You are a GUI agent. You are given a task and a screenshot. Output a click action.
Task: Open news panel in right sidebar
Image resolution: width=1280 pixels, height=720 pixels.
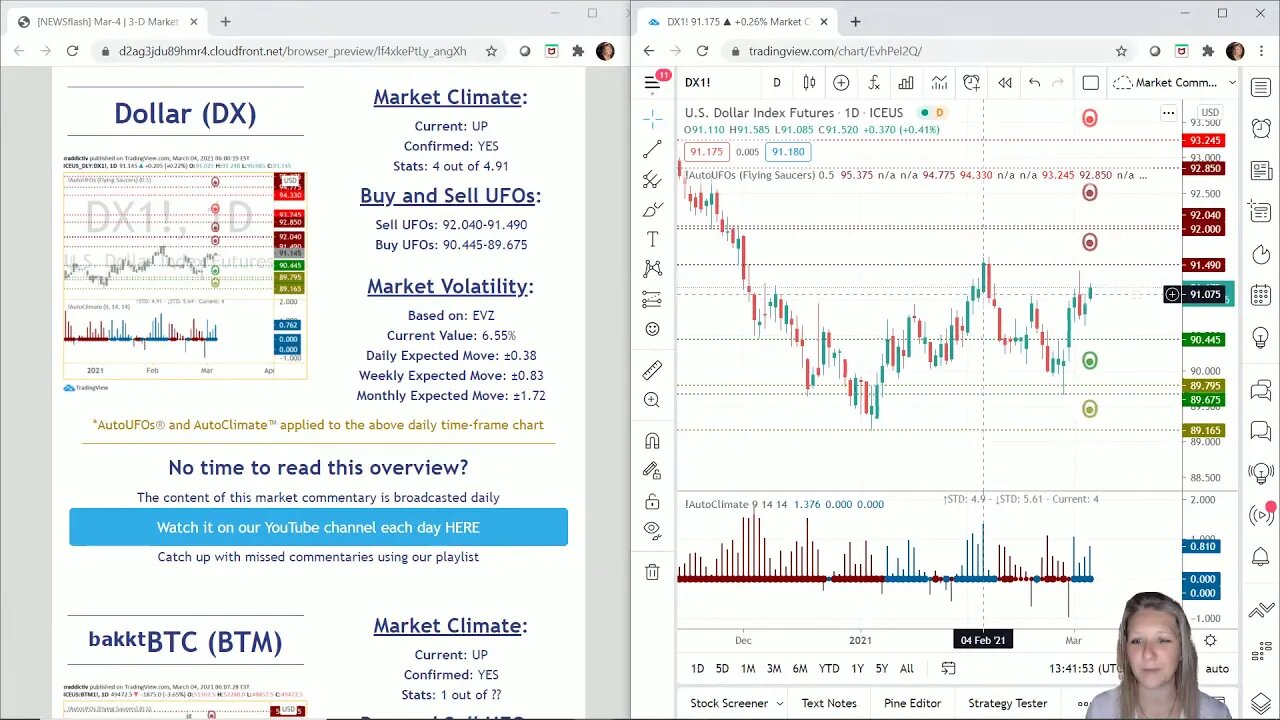(1260, 171)
